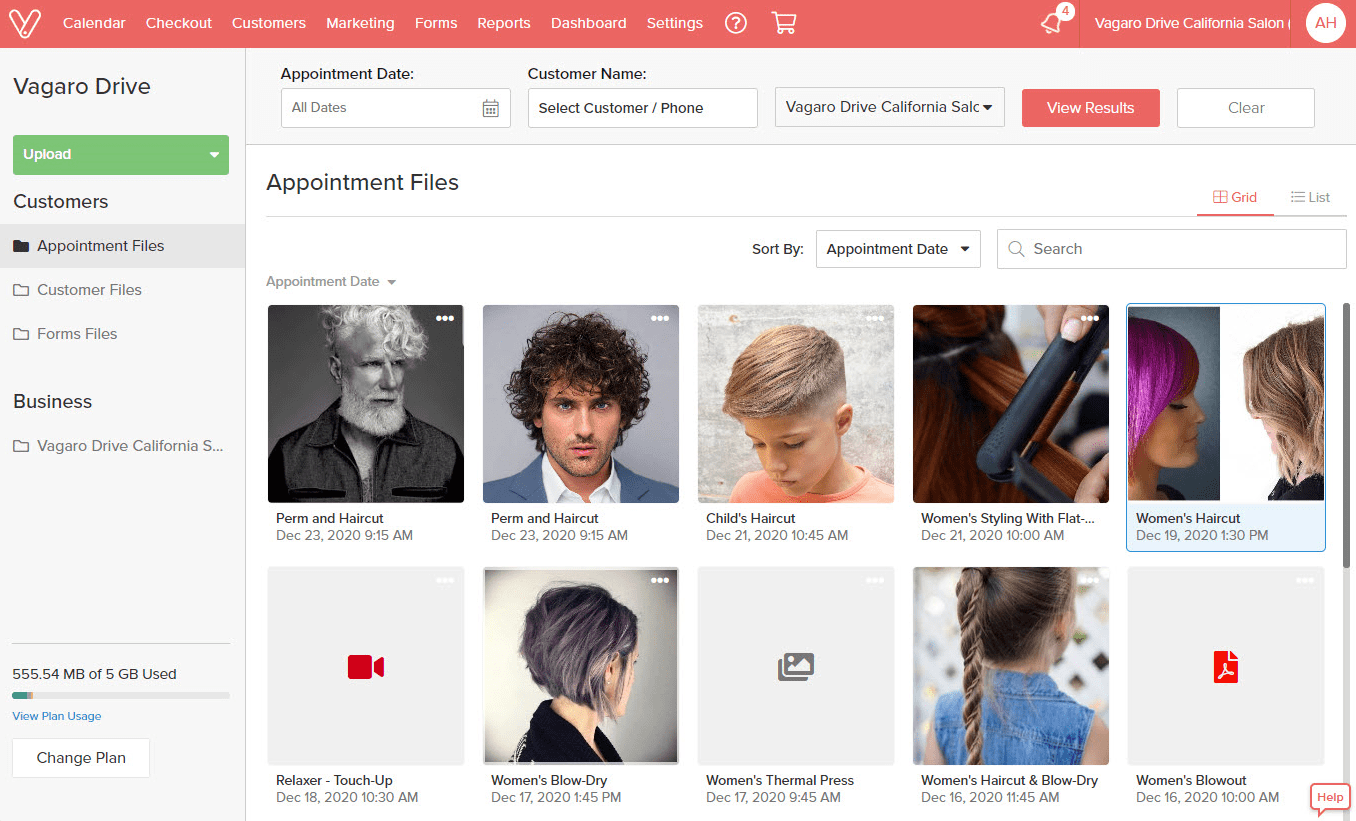The width and height of the screenshot is (1356, 821).
Task: Click the calendar icon in Appointment Date field
Action: pos(491,108)
